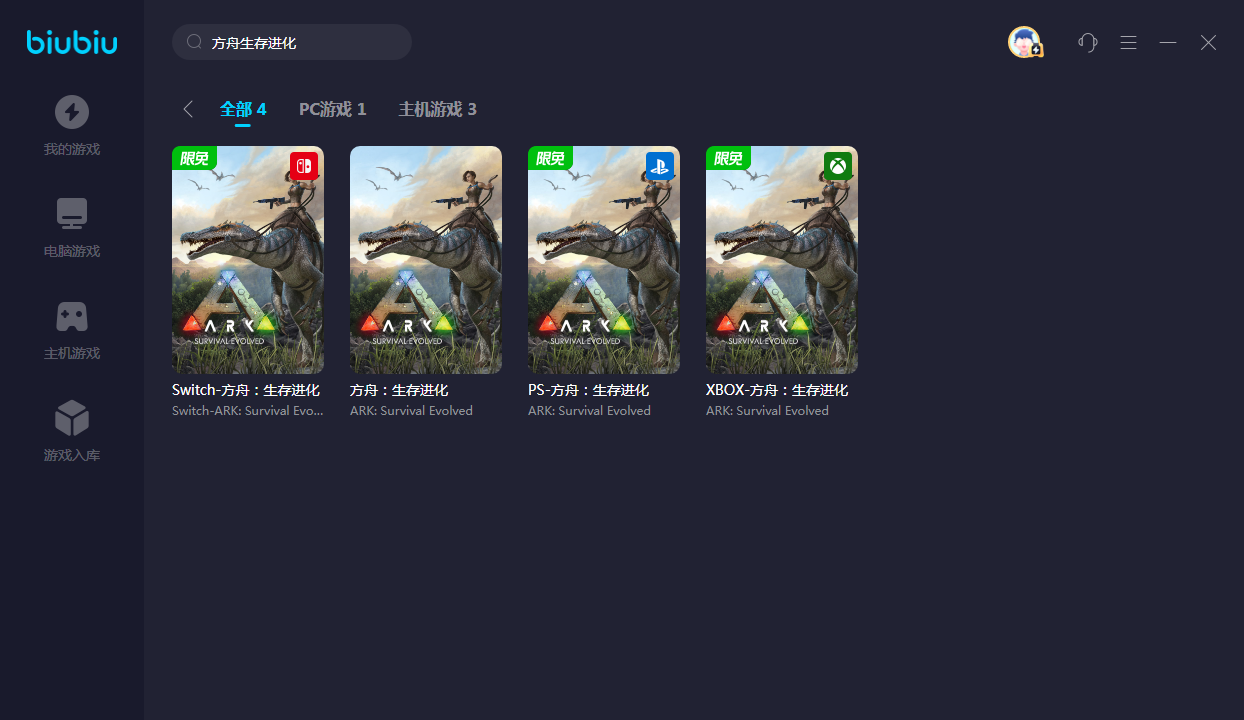Open 游戏入库 cube icon in sidebar

click(72, 418)
